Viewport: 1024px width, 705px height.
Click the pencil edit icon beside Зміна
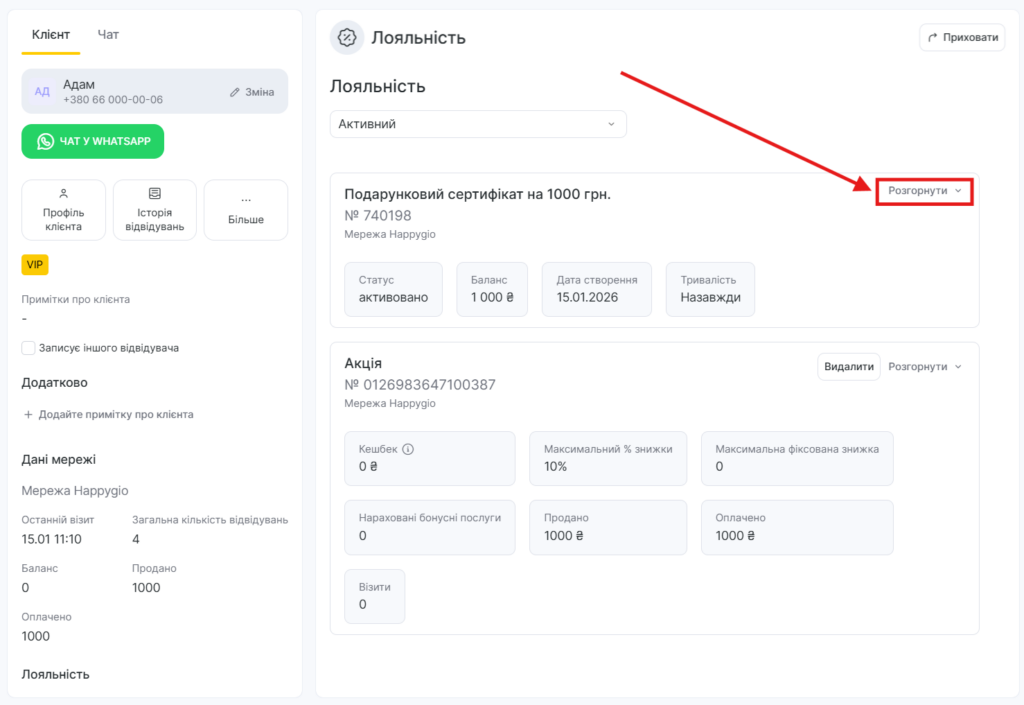point(235,92)
